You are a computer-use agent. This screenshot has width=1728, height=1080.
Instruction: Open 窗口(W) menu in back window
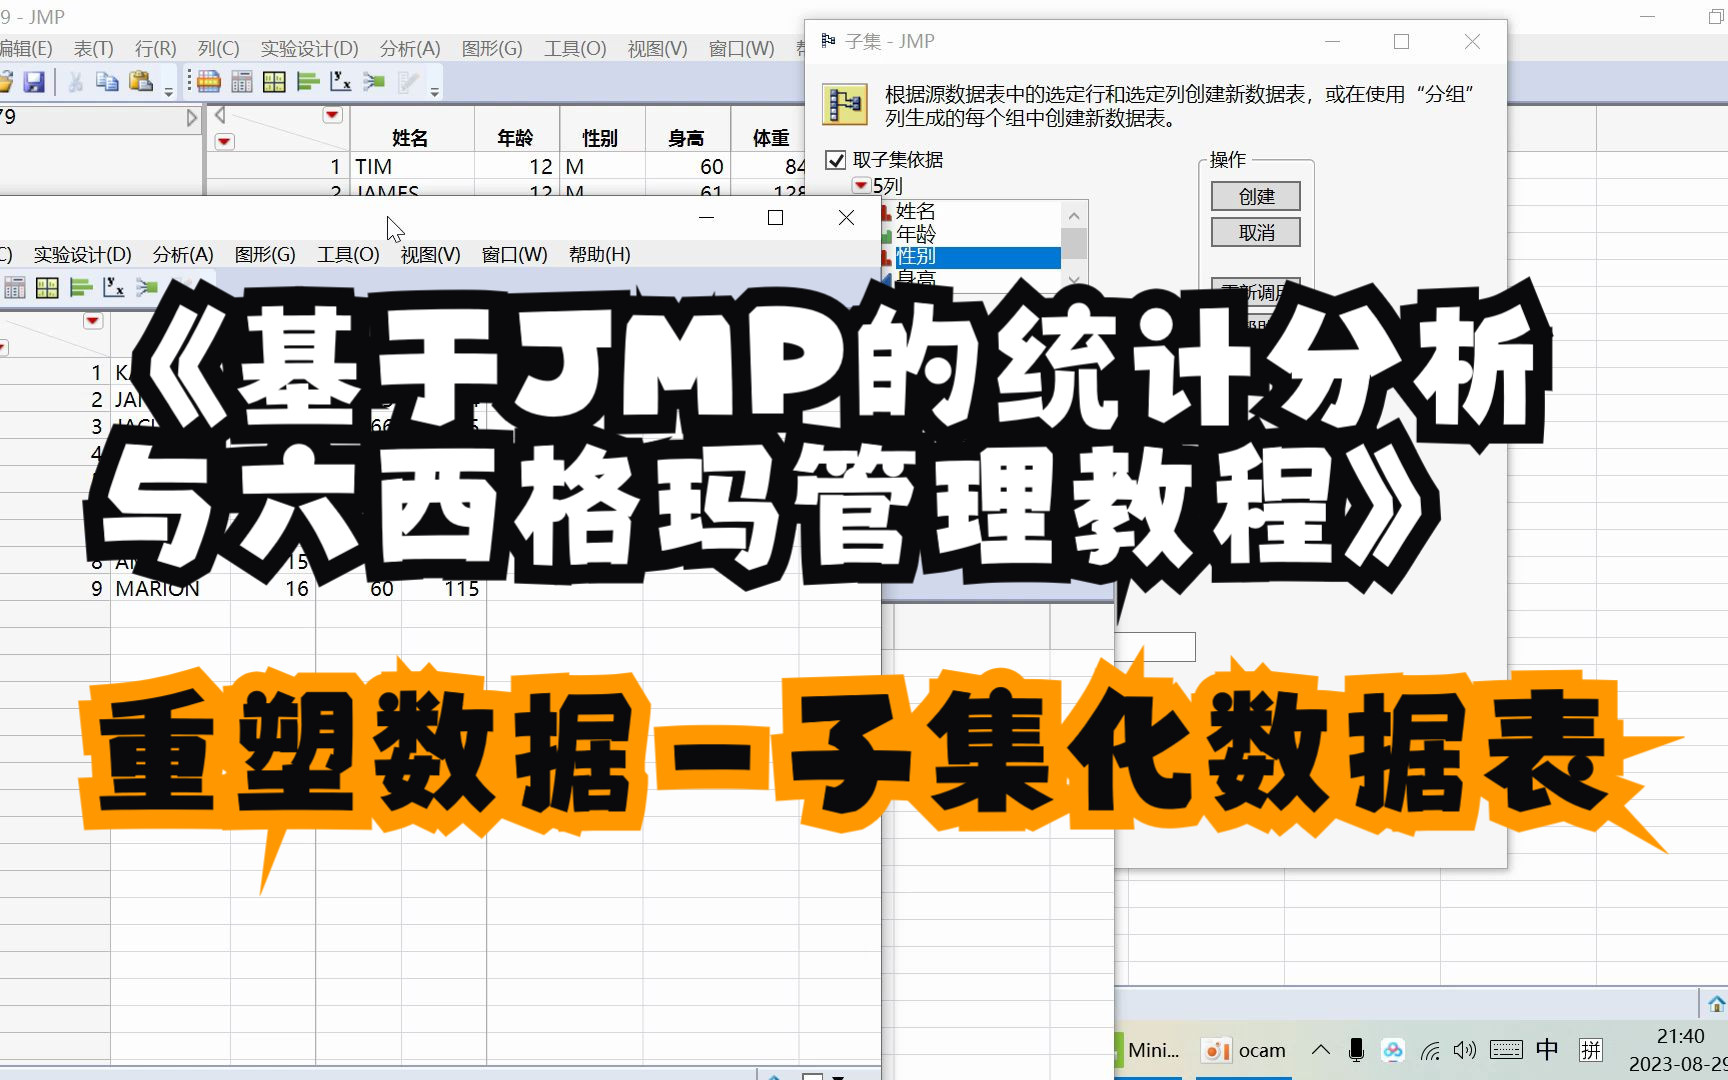pos(742,49)
